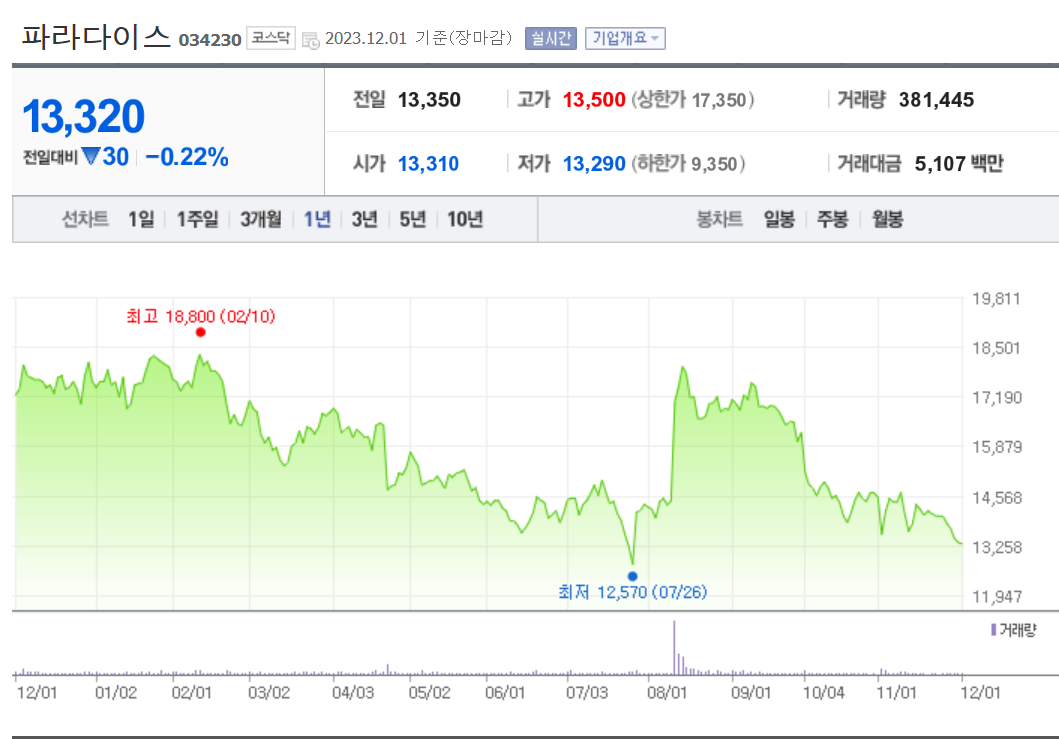Screen dimensions: 1059x739
Task: Click the low price 13,290
Action: click(594, 163)
